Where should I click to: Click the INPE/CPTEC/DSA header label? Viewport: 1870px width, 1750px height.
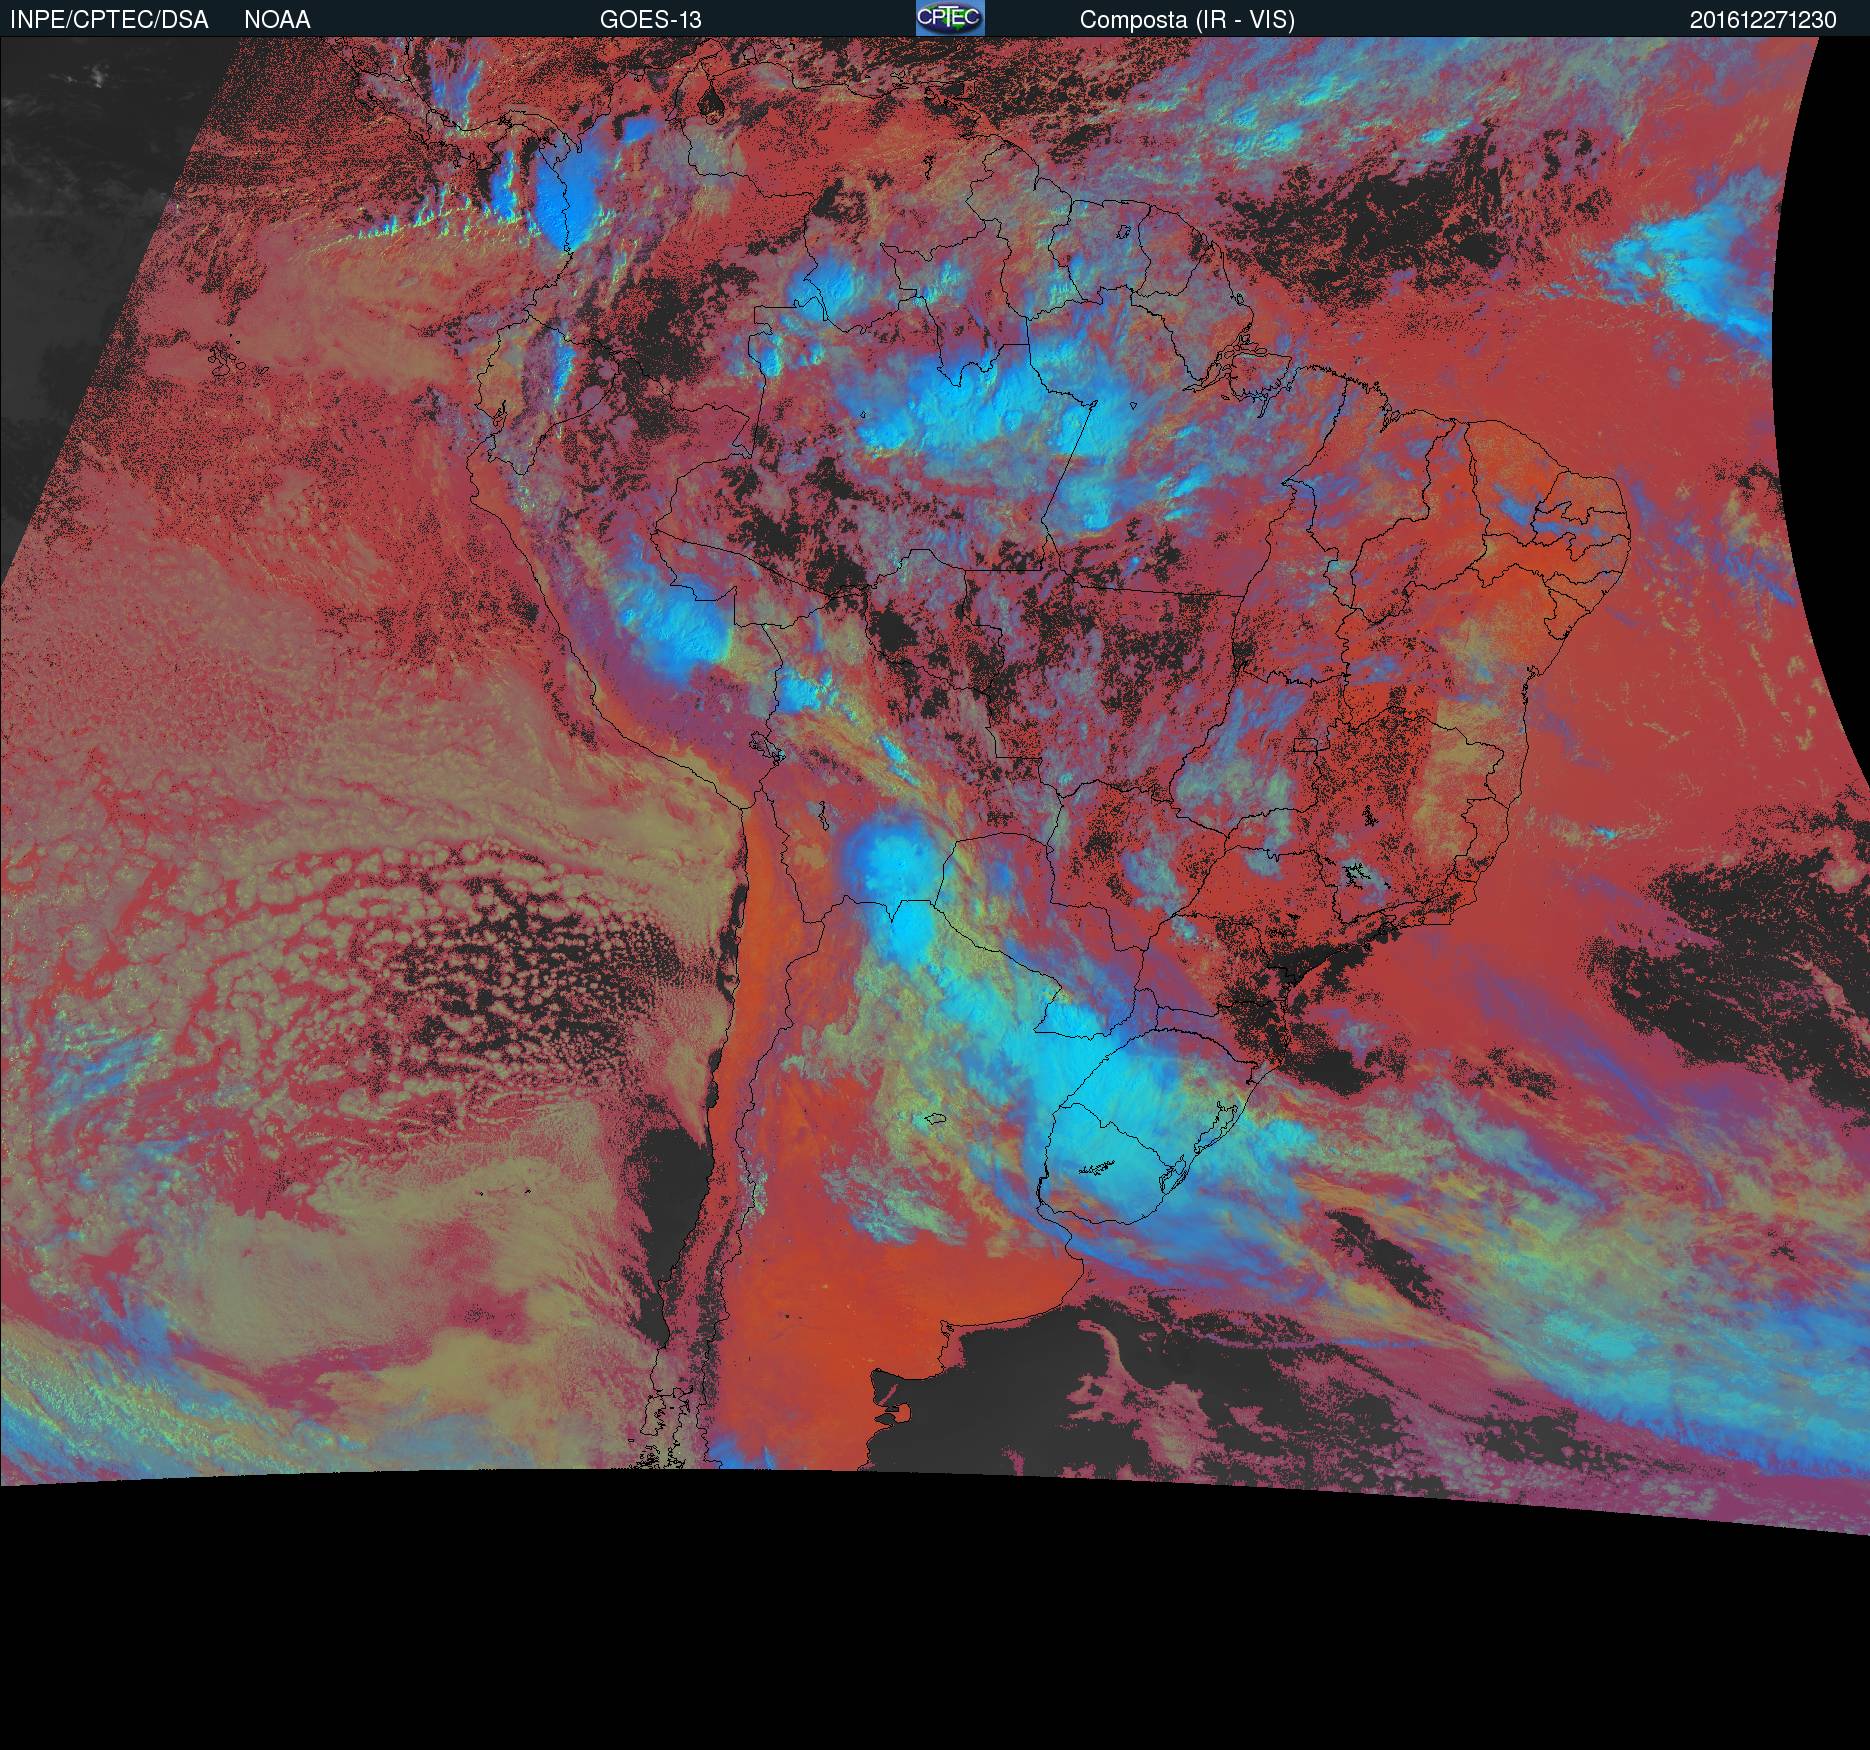109,20
